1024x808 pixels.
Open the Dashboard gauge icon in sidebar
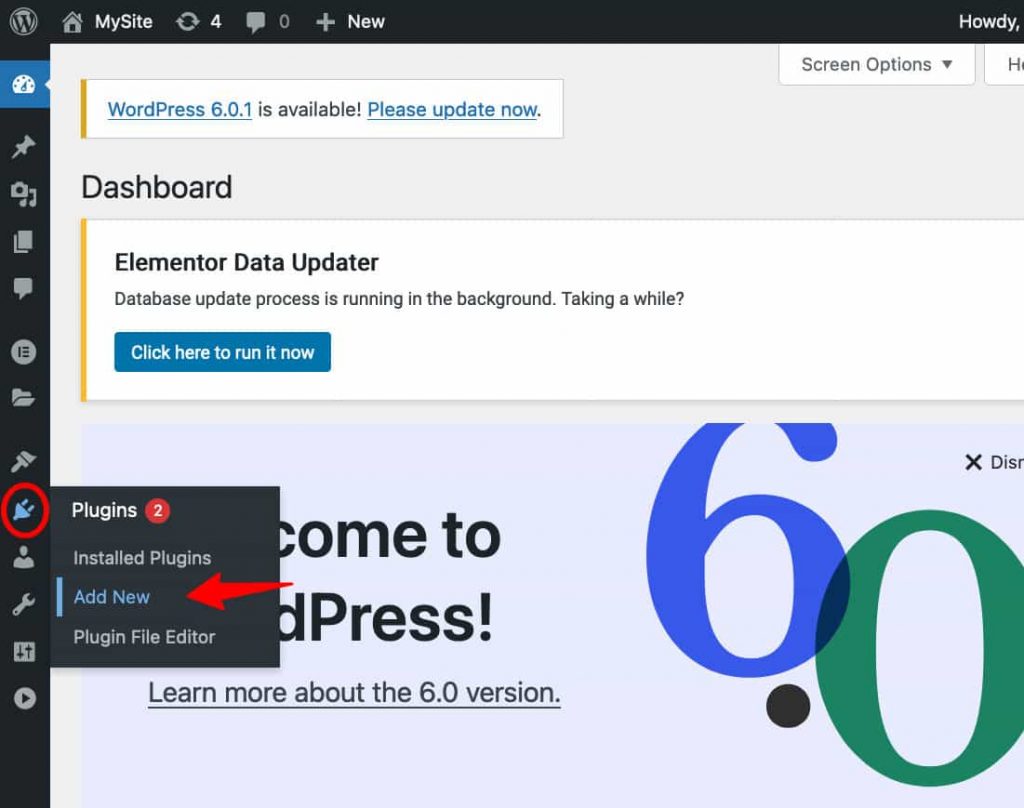(x=24, y=84)
